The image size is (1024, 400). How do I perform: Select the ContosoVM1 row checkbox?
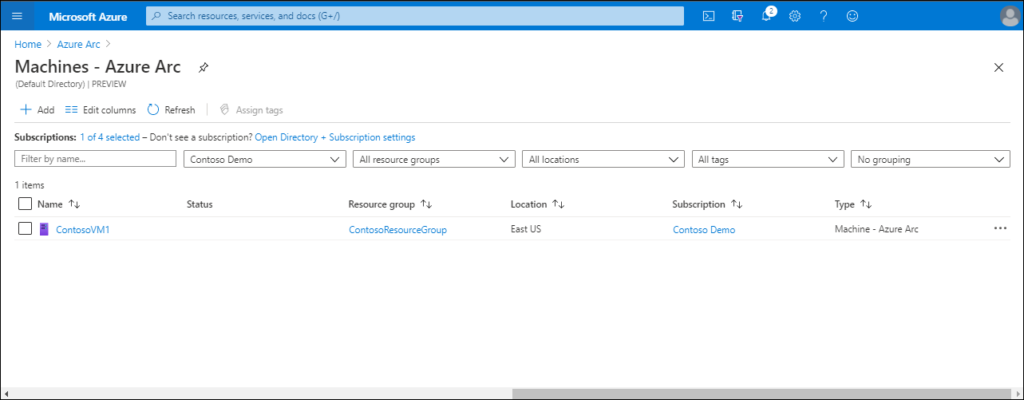(x=25, y=229)
